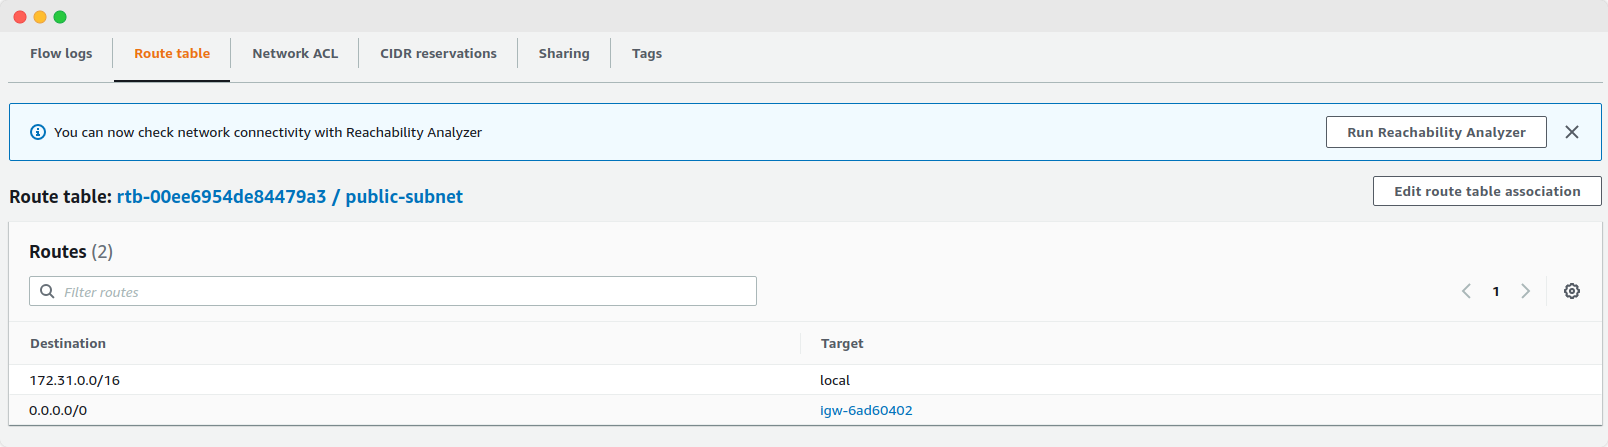Select the Route table tab
Viewport: 1608px width, 447px height.
[172, 53]
